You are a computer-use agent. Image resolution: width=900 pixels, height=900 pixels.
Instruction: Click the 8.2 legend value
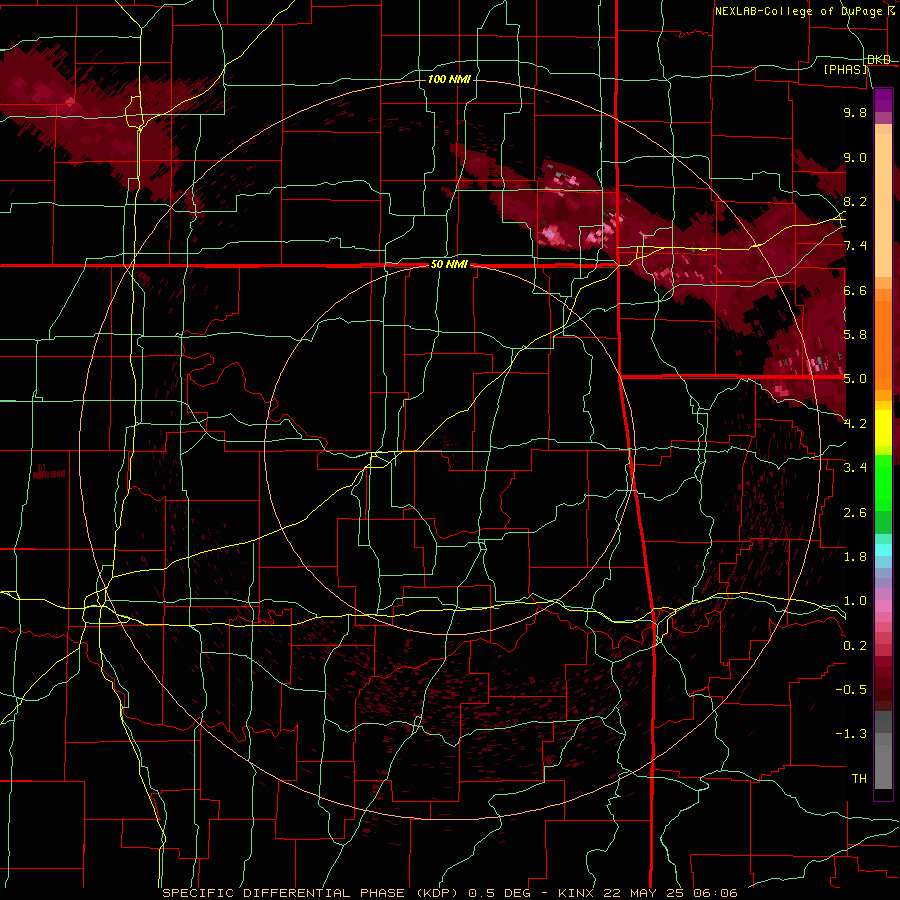coord(855,202)
